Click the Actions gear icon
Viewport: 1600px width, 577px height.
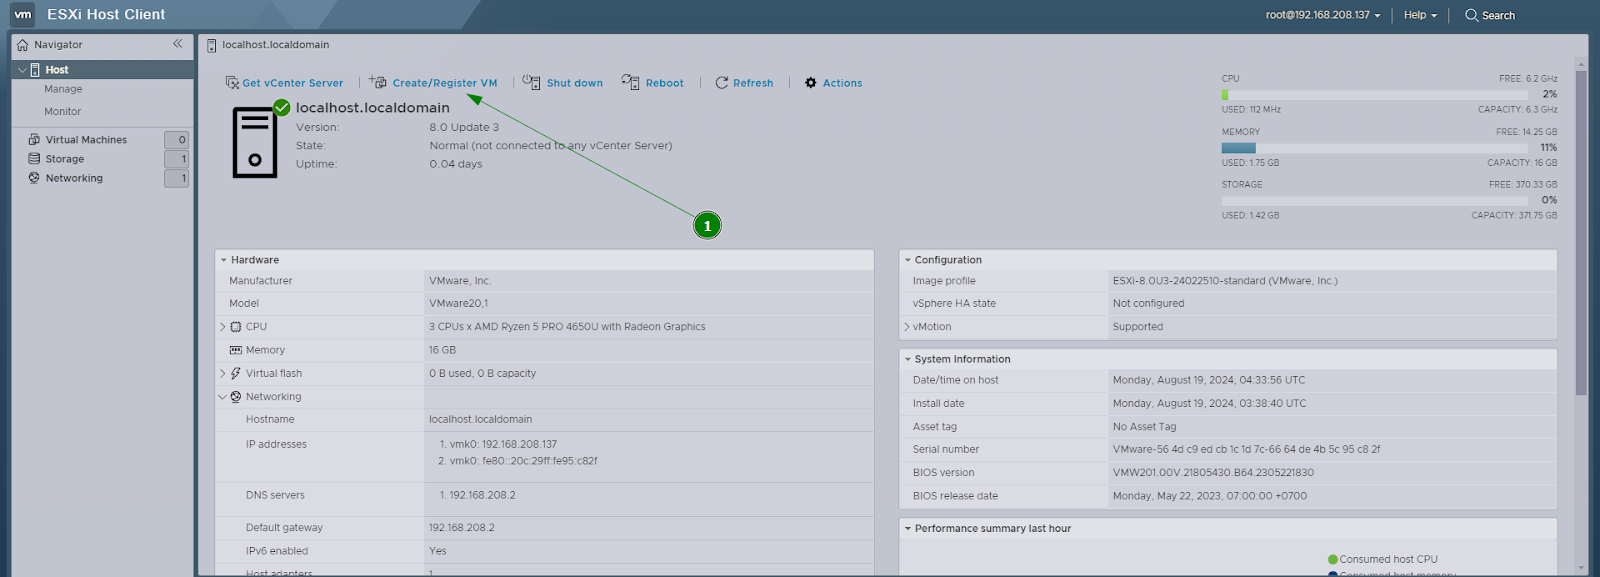click(811, 83)
